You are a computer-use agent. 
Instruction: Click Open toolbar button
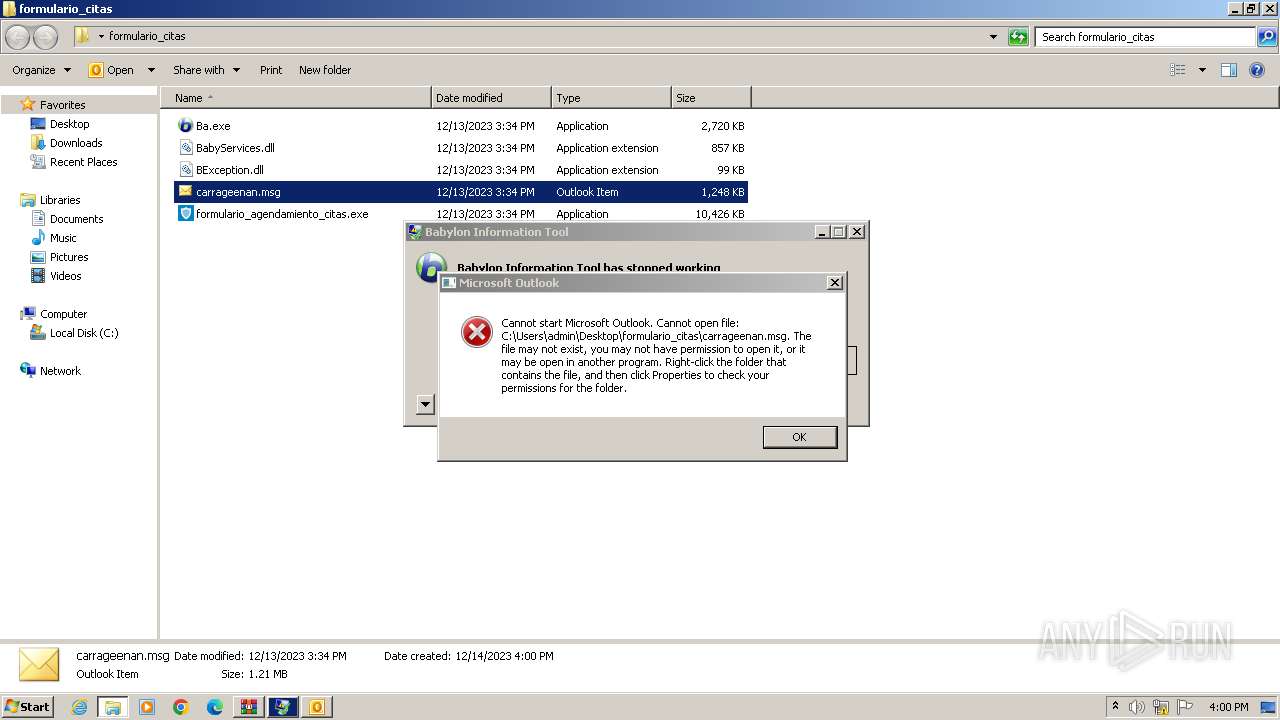tap(111, 70)
